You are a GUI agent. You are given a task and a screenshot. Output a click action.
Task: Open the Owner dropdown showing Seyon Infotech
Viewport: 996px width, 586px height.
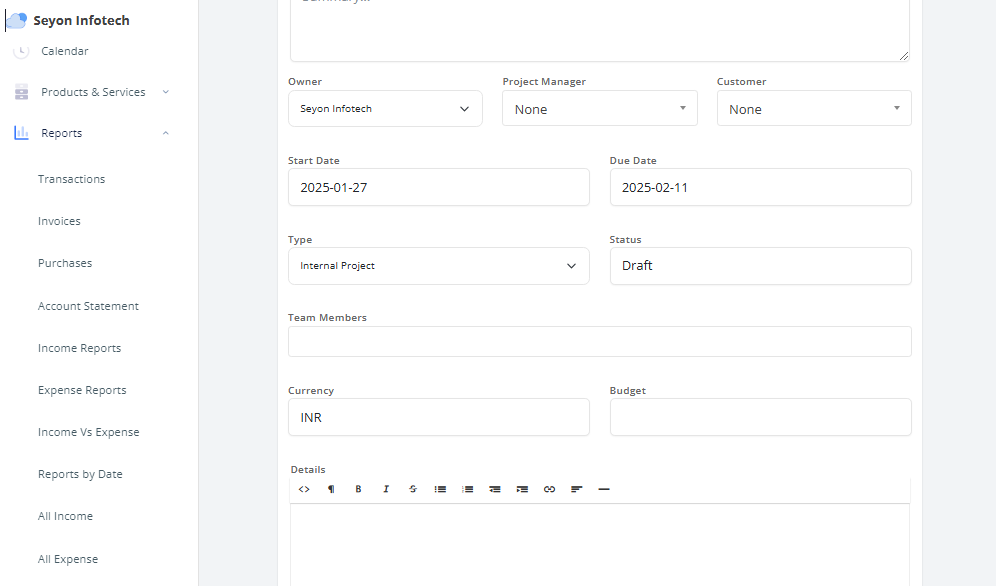point(385,109)
